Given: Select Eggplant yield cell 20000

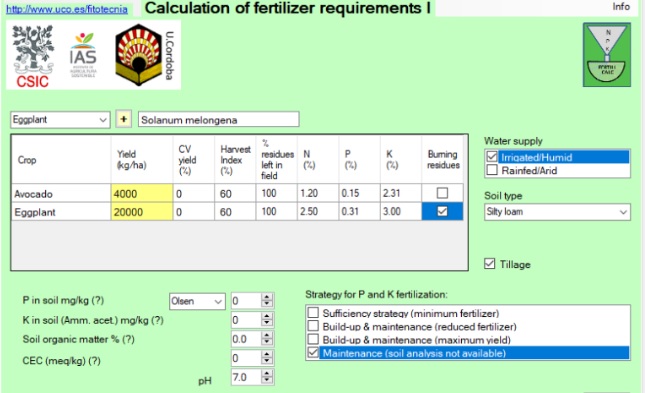Looking at the screenshot, I should pyautogui.click(x=142, y=212).
